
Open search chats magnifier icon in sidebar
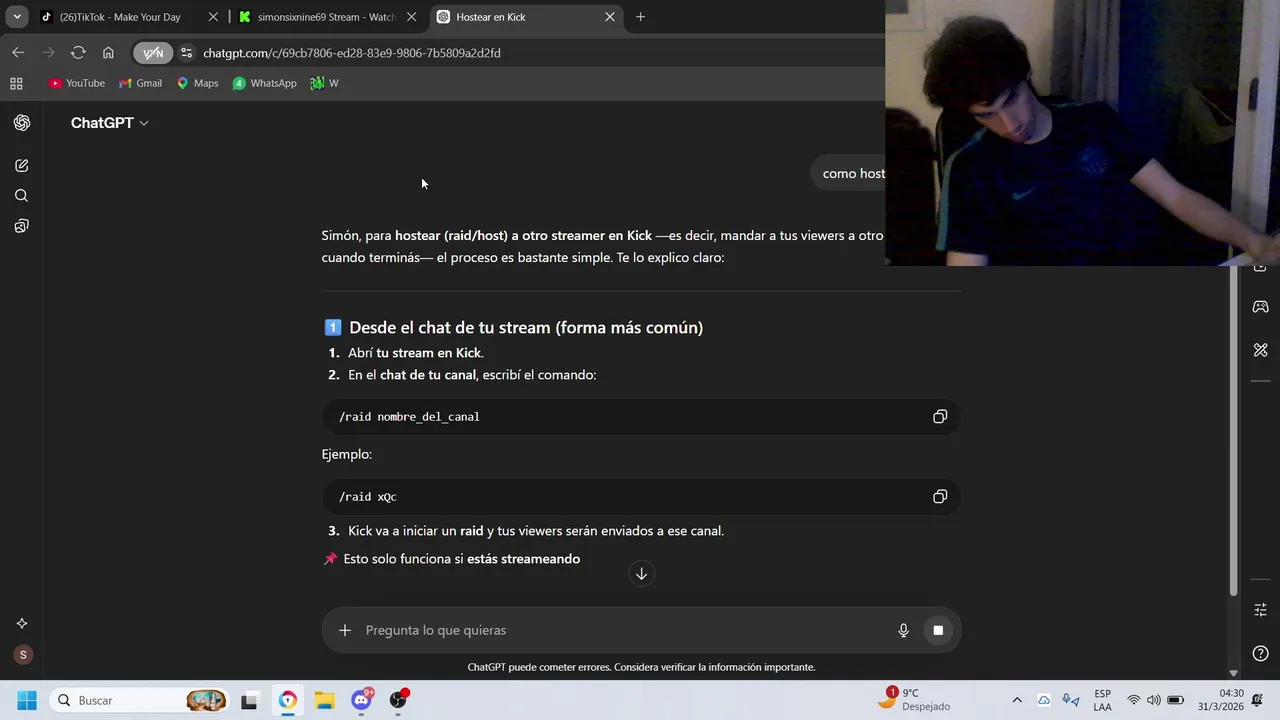pyautogui.click(x=22, y=195)
